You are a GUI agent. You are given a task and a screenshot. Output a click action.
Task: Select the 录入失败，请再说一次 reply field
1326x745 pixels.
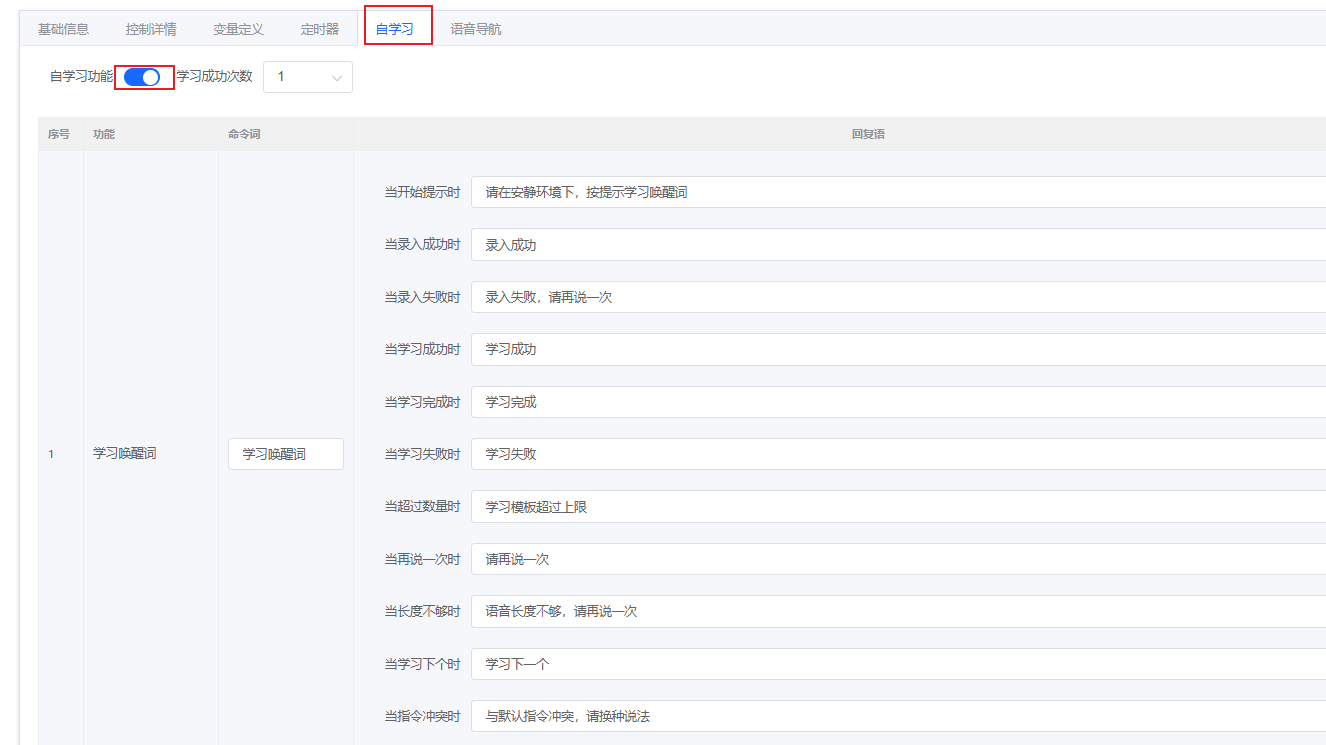(x=700, y=296)
